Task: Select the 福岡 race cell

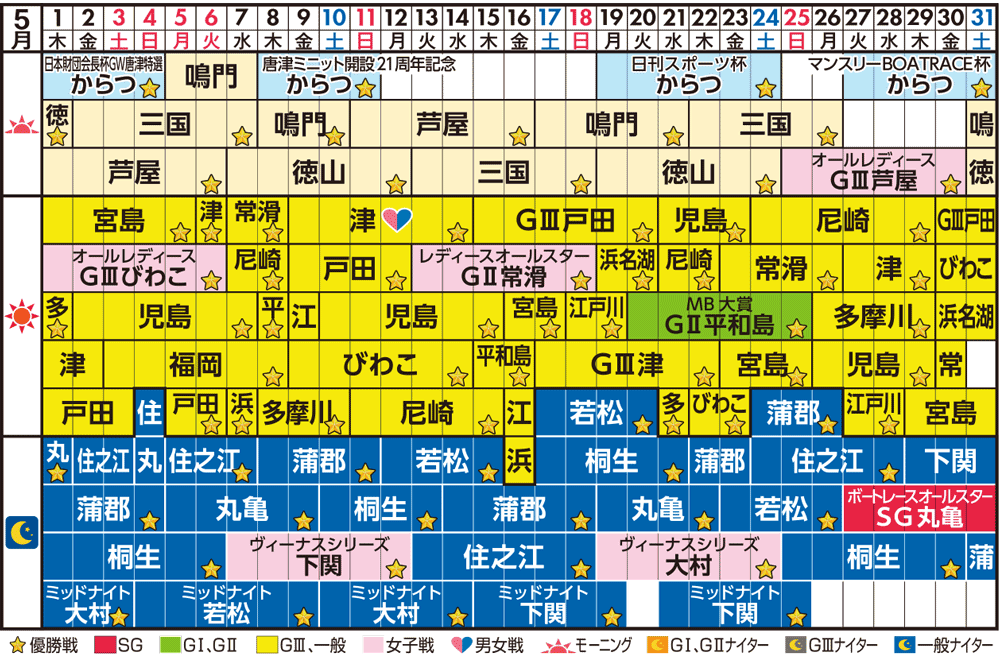Action: tap(196, 364)
